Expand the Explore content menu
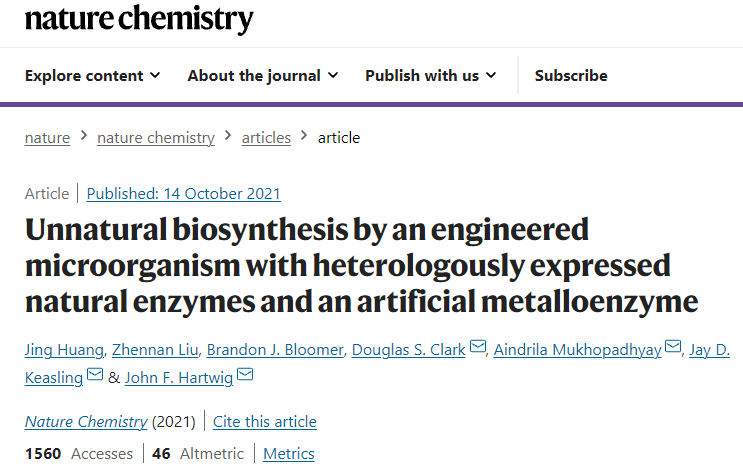 tap(92, 76)
